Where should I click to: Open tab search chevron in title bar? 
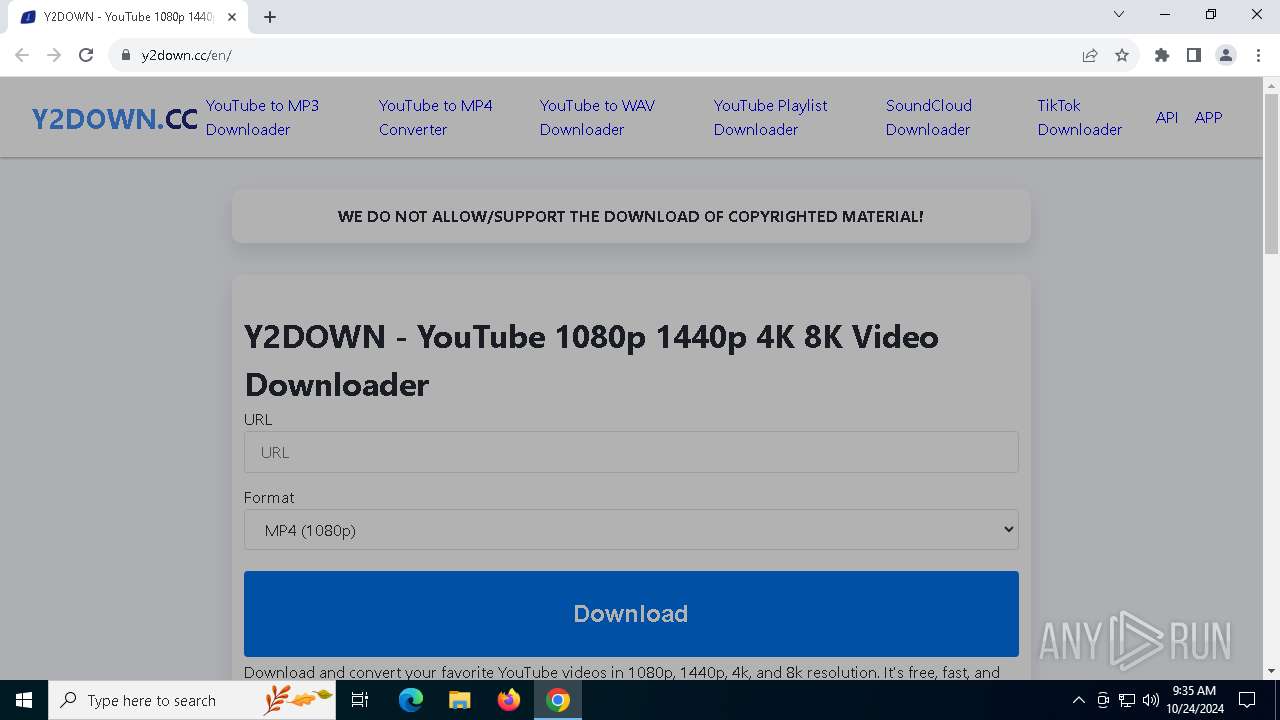pos(1119,14)
